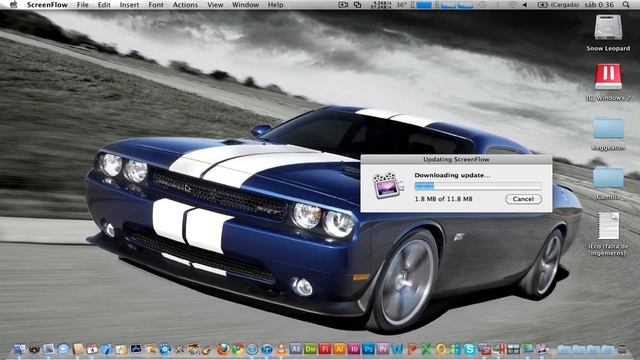The image size is (640, 360).
Task: Open Adobe After Effects from the dock
Action: 296,349
